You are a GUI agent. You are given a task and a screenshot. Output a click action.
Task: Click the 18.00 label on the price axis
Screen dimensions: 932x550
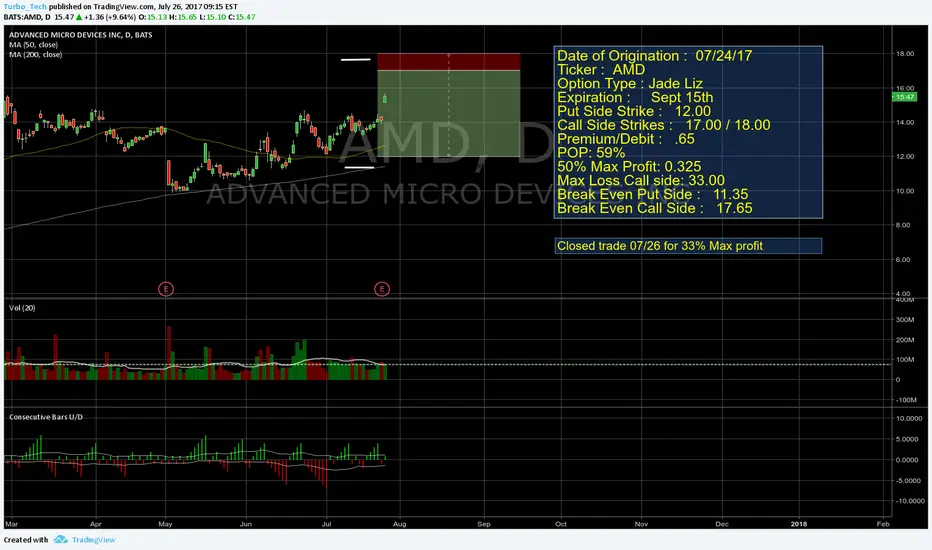905,54
